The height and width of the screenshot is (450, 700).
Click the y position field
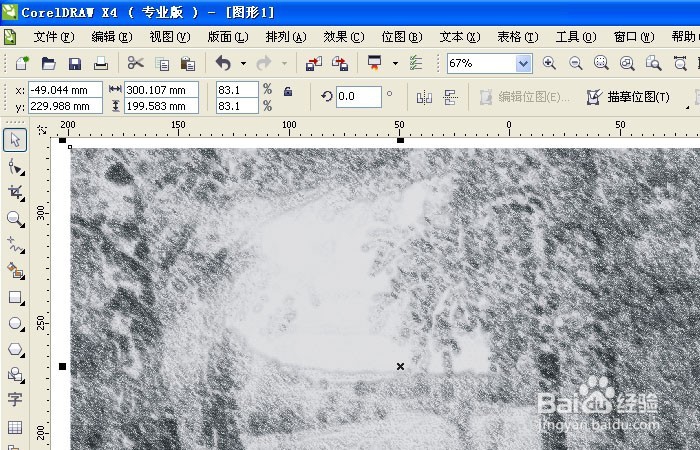coord(65,106)
